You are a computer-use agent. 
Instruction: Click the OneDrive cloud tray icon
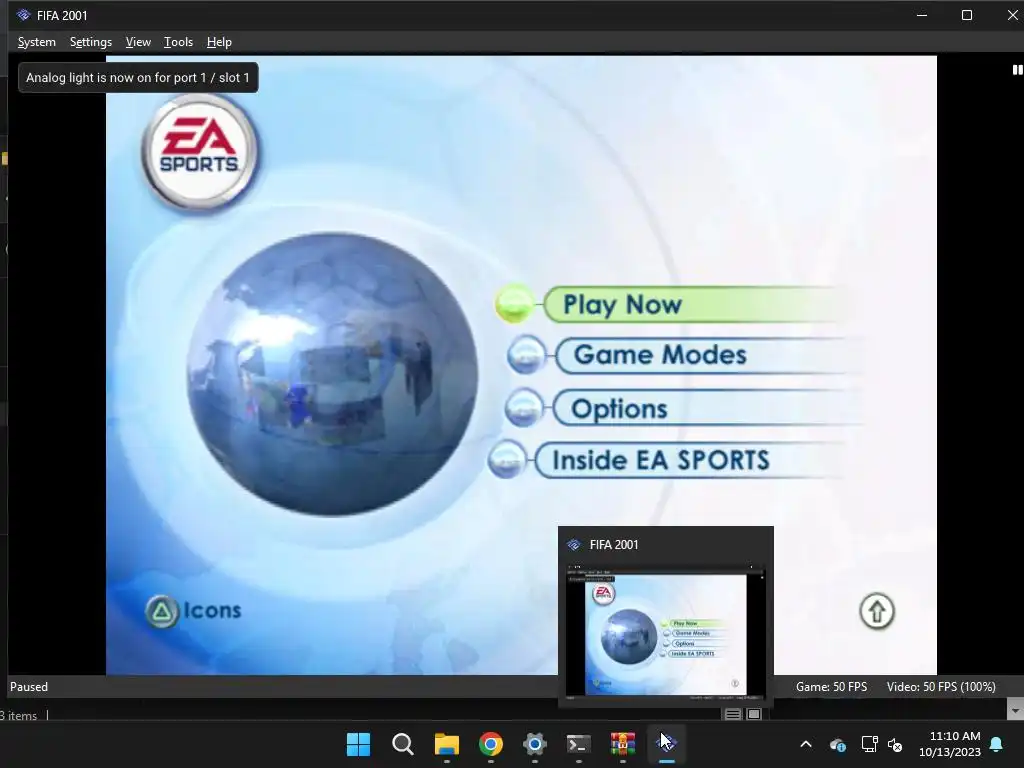point(838,744)
